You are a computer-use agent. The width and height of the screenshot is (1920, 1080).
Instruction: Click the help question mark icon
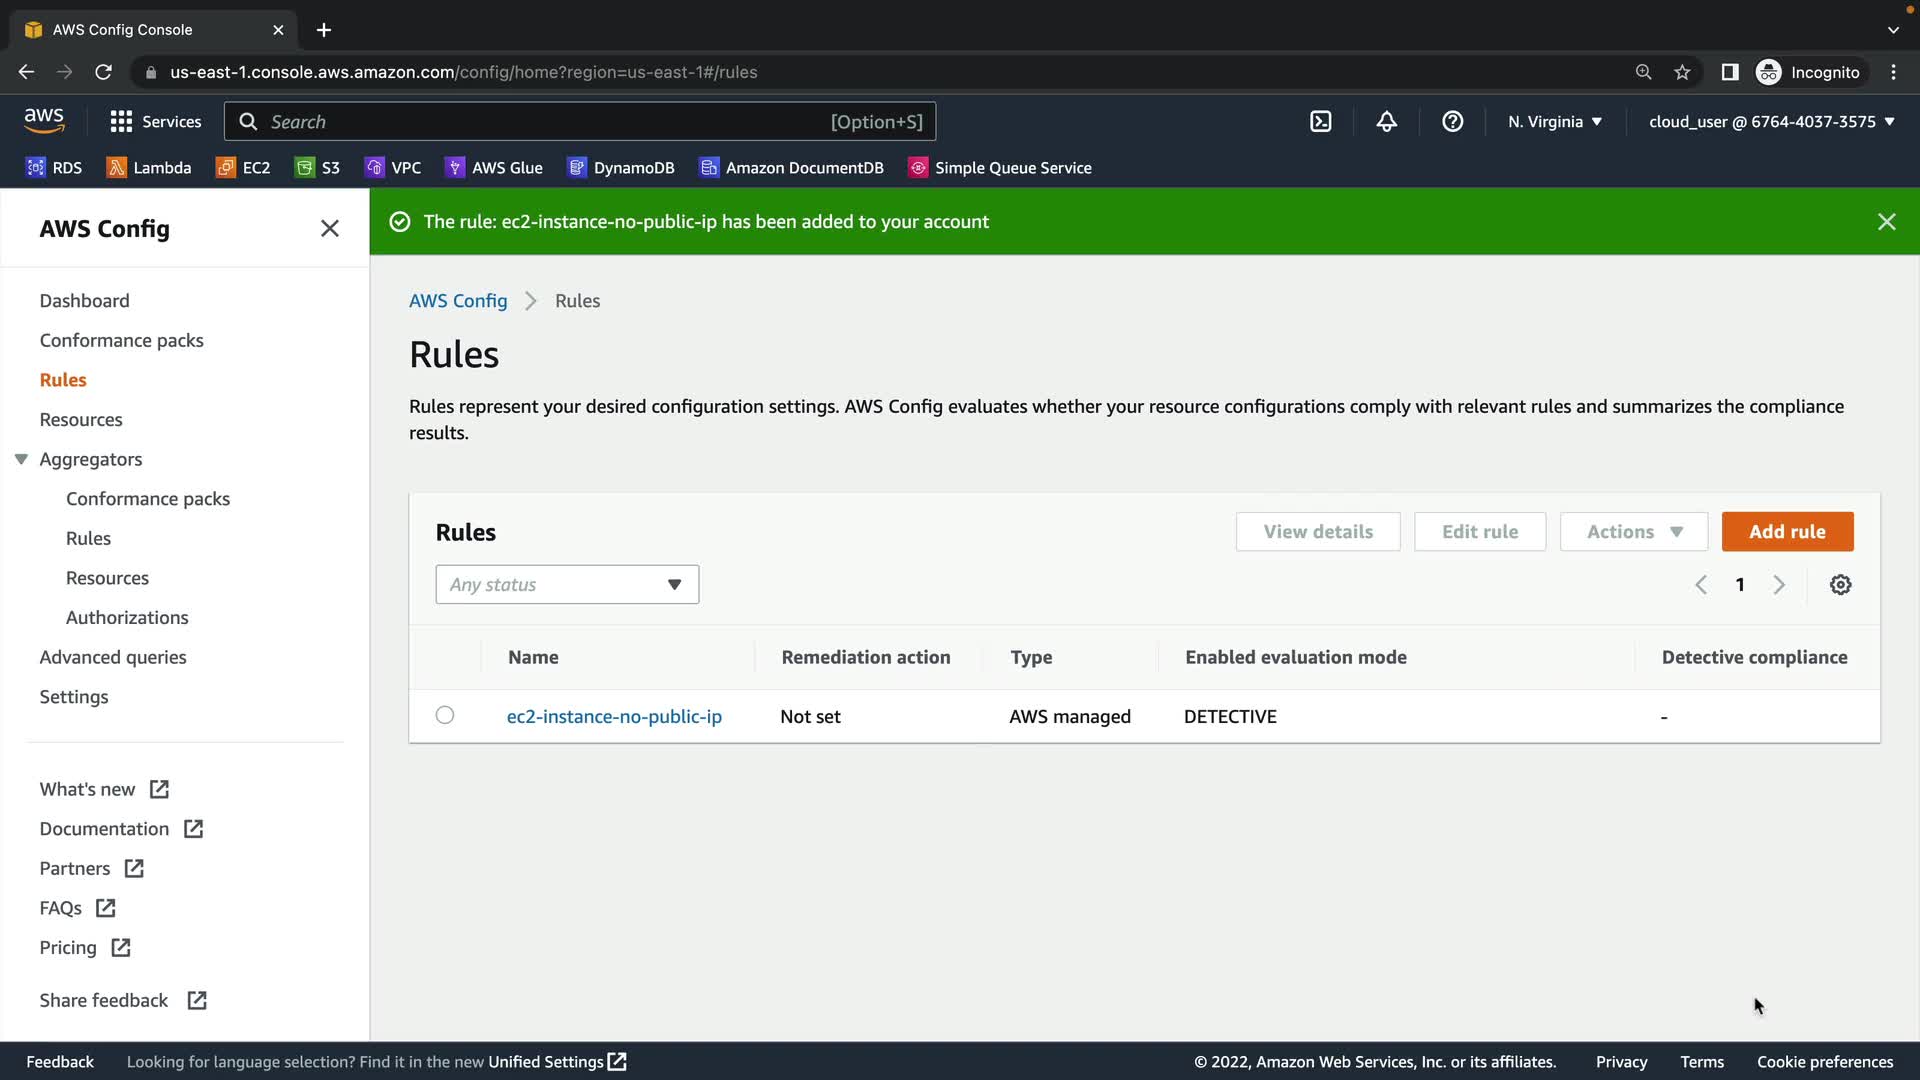coord(1452,122)
